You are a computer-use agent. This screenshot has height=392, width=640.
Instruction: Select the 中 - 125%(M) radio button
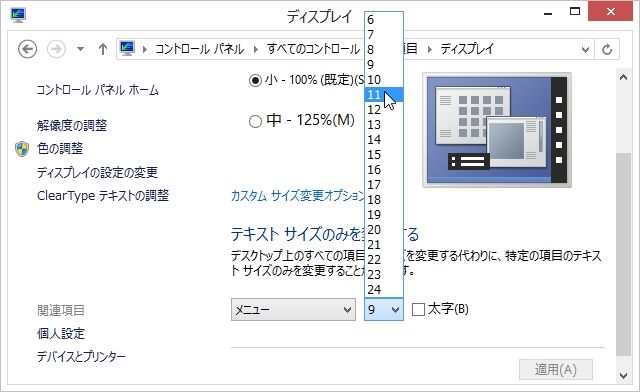coord(255,121)
